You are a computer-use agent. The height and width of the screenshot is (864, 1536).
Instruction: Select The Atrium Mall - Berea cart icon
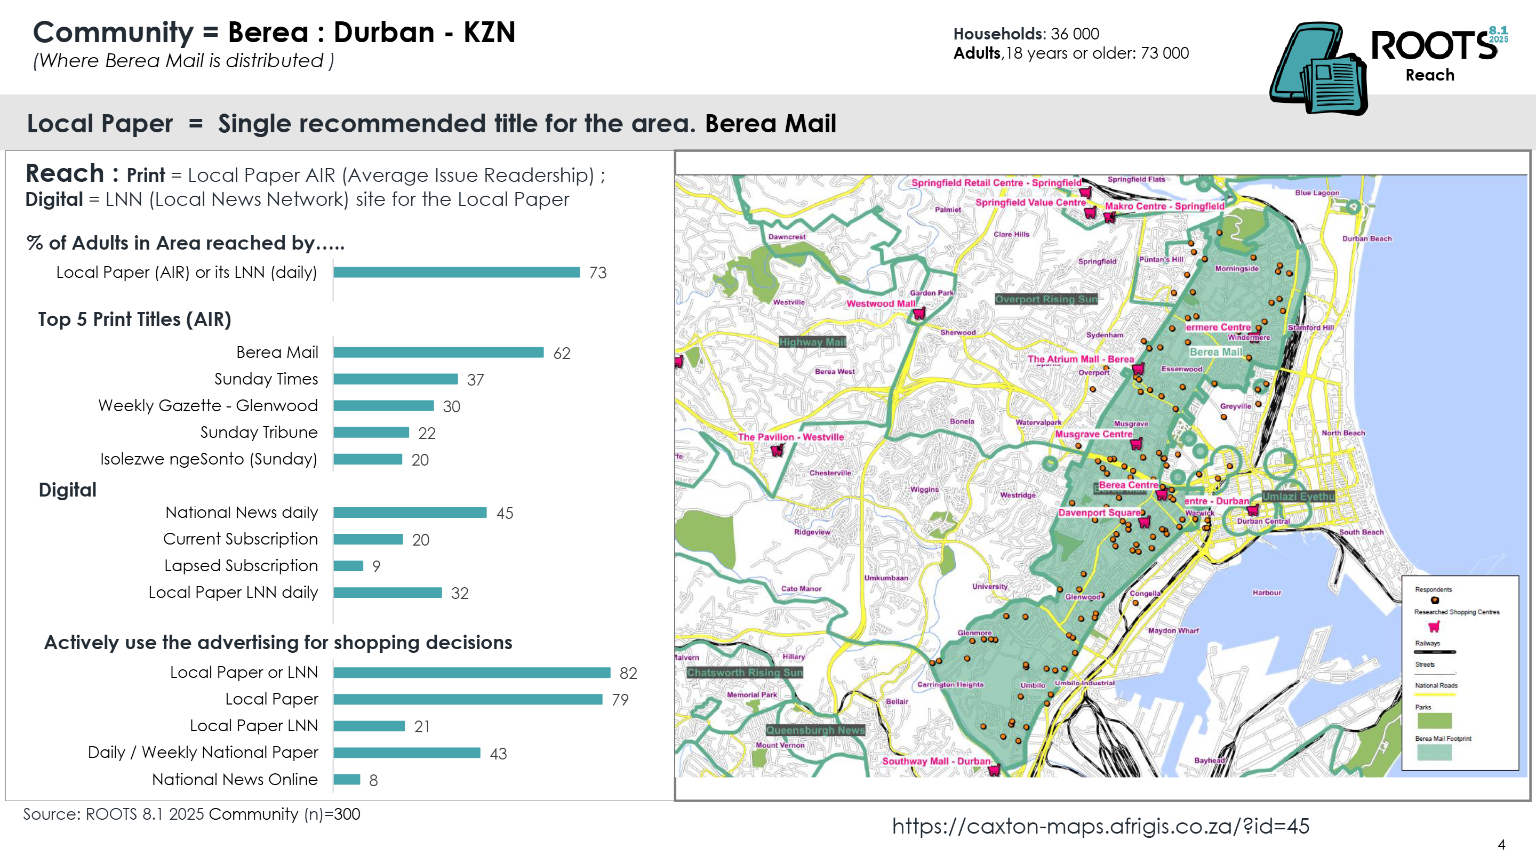pos(1137,370)
